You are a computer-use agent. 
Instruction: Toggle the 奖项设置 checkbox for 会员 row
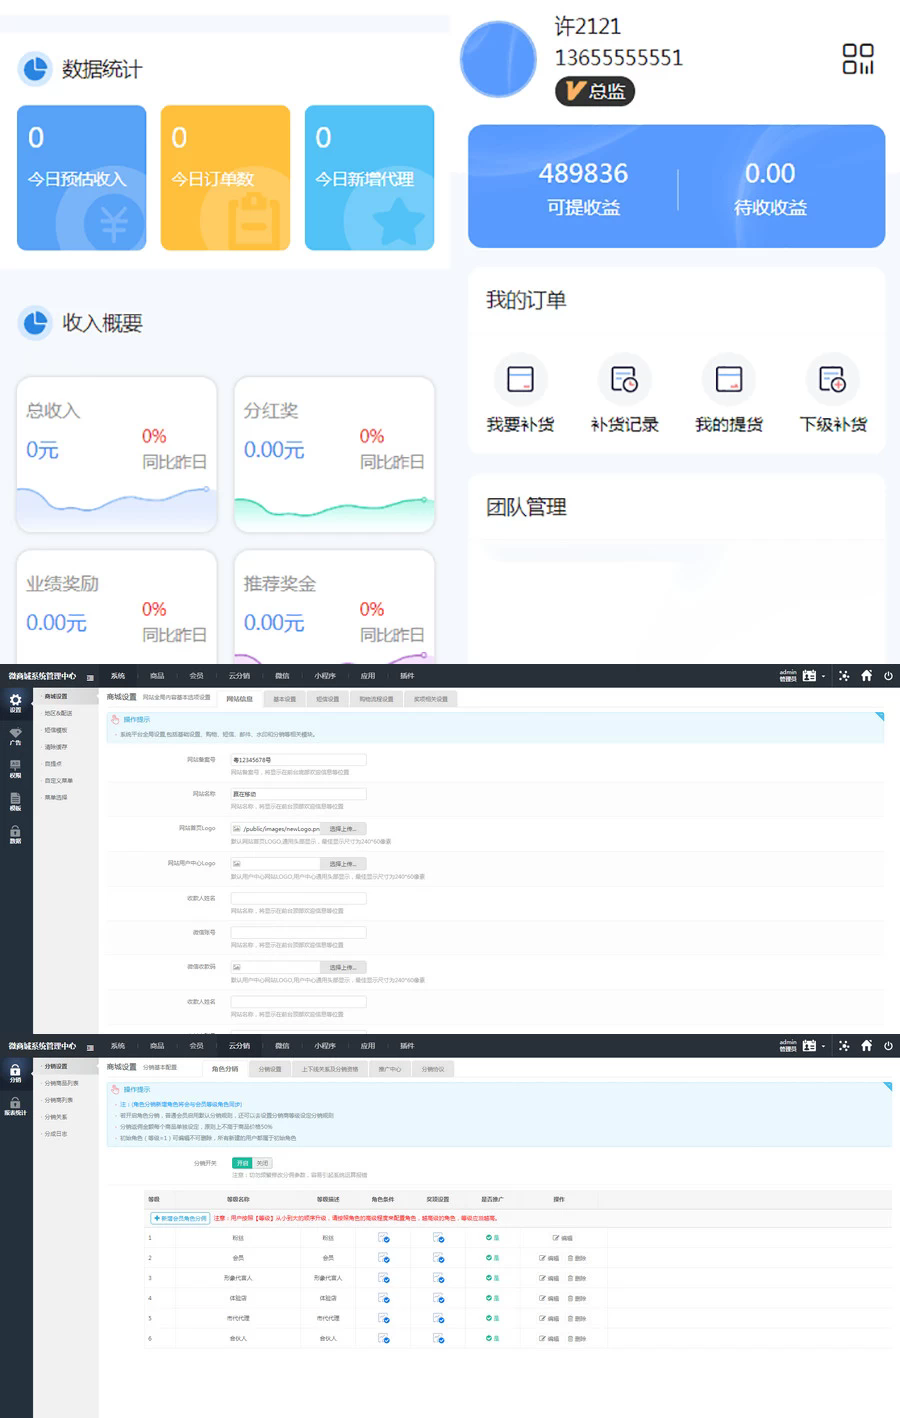point(440,1259)
